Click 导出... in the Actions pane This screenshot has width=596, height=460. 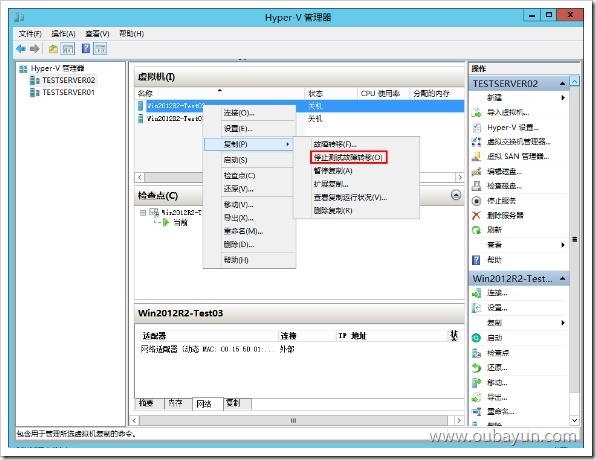tap(497, 397)
